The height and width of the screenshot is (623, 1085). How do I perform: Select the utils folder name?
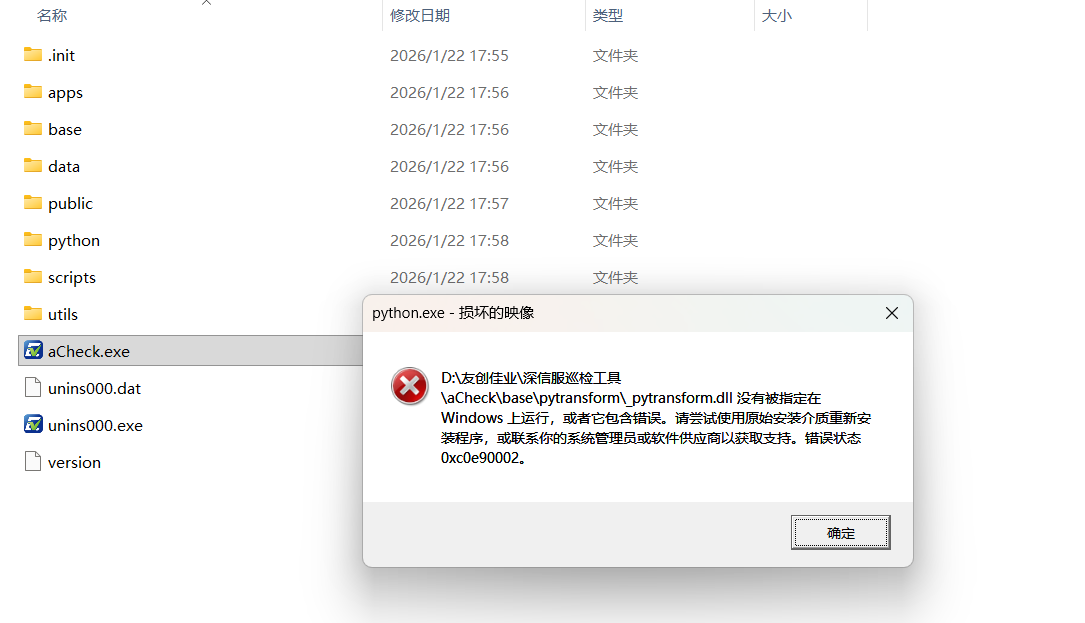tap(63, 314)
